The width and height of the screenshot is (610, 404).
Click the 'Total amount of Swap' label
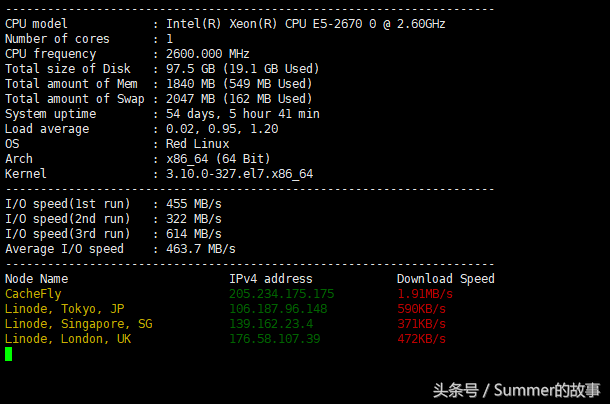(x=75, y=99)
